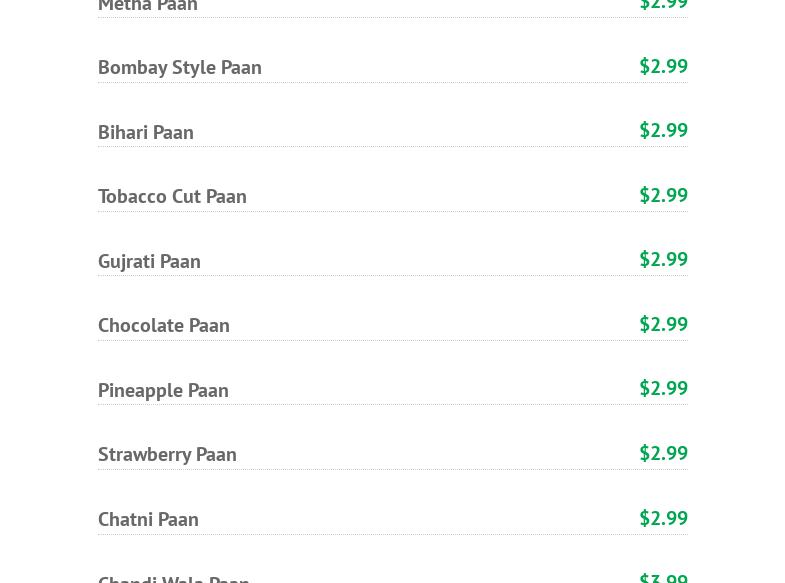Screen dimensions: 785x583
Task: Click the Metha Paan price at top
Action: pos(663,6)
